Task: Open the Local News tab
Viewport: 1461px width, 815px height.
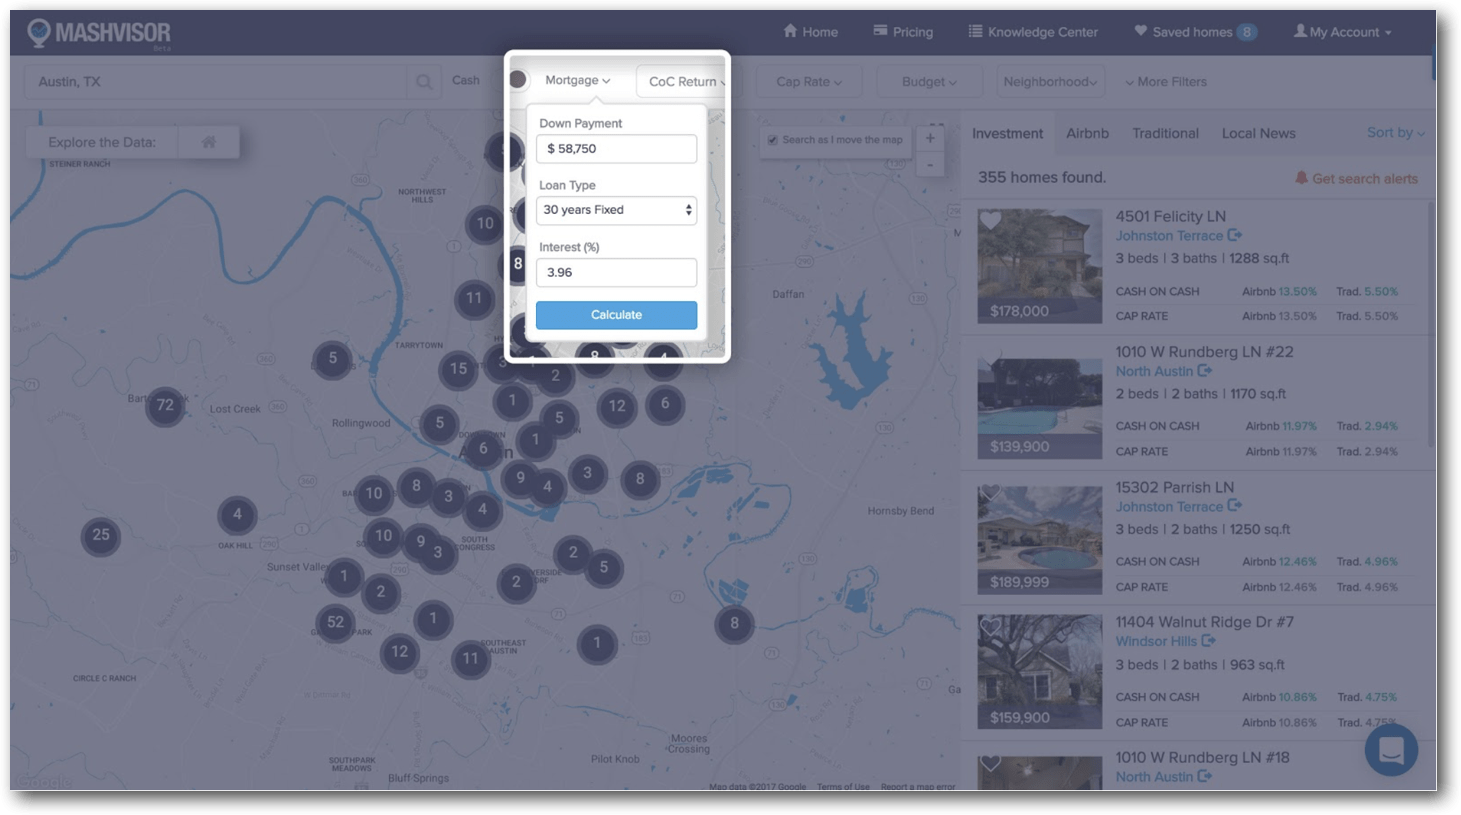Action: pos(1258,133)
